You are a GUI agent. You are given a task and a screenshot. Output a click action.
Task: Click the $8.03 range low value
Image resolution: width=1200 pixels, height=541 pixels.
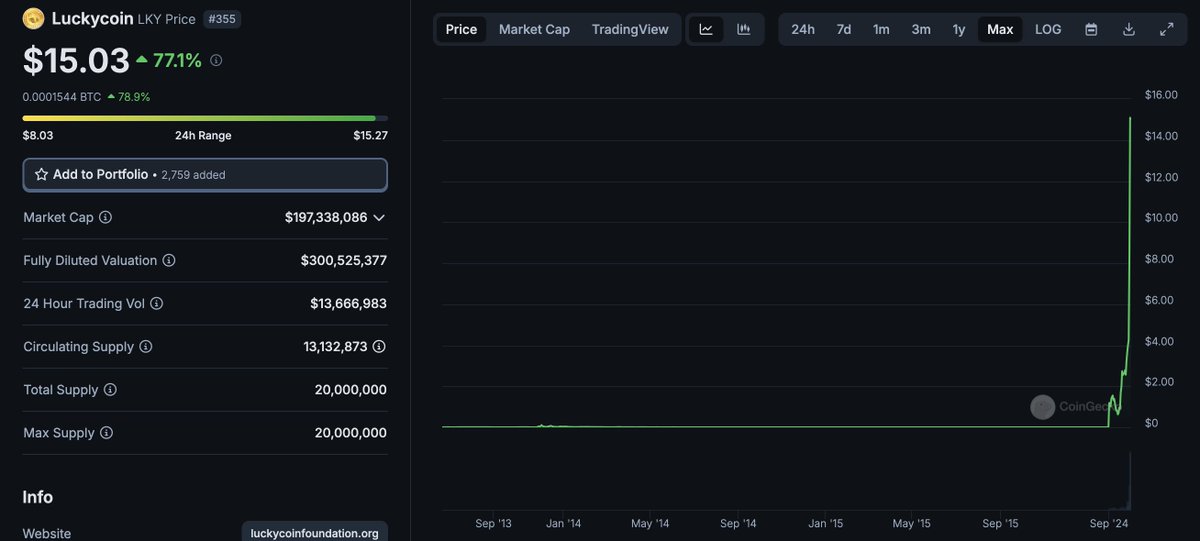pyautogui.click(x=38, y=135)
